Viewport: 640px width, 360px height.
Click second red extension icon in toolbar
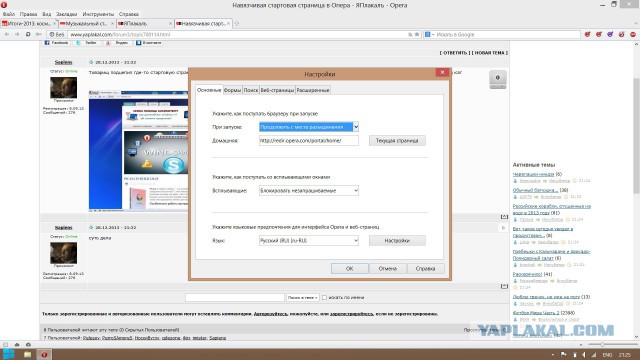(599, 35)
